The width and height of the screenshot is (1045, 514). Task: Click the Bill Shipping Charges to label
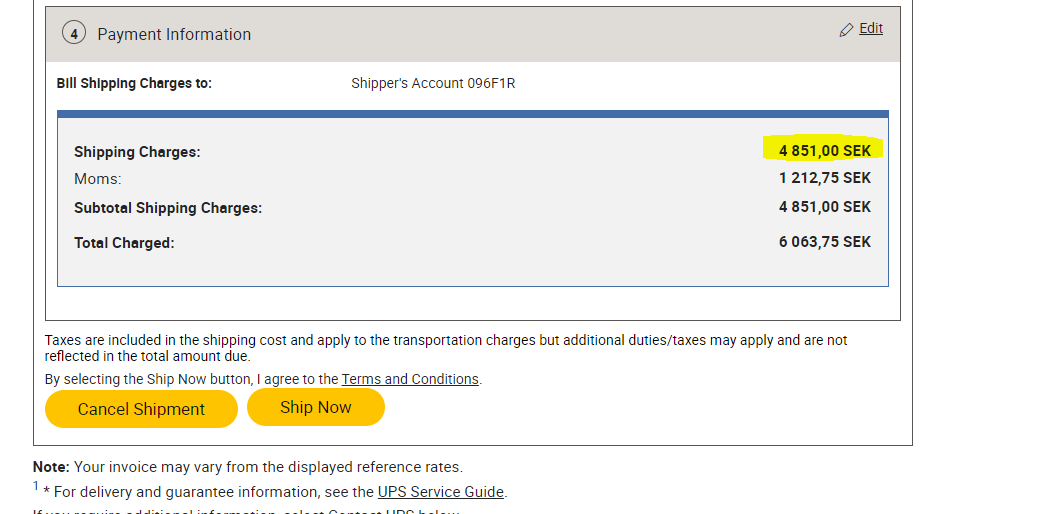[134, 83]
